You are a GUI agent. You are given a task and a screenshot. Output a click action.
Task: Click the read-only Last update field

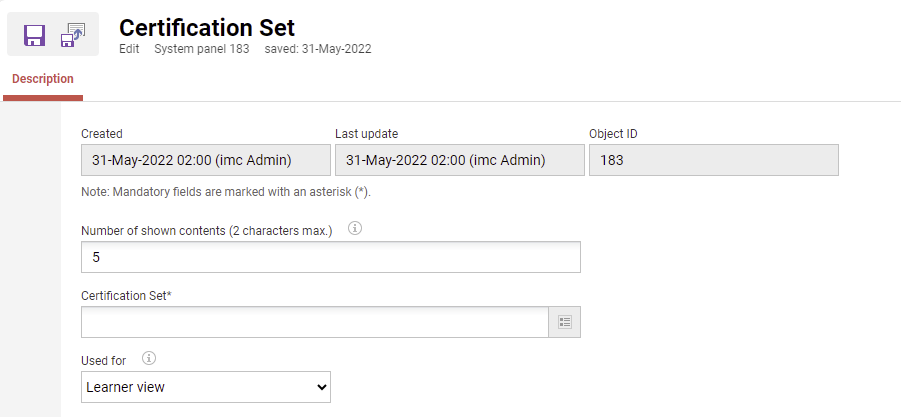[x=459, y=160]
